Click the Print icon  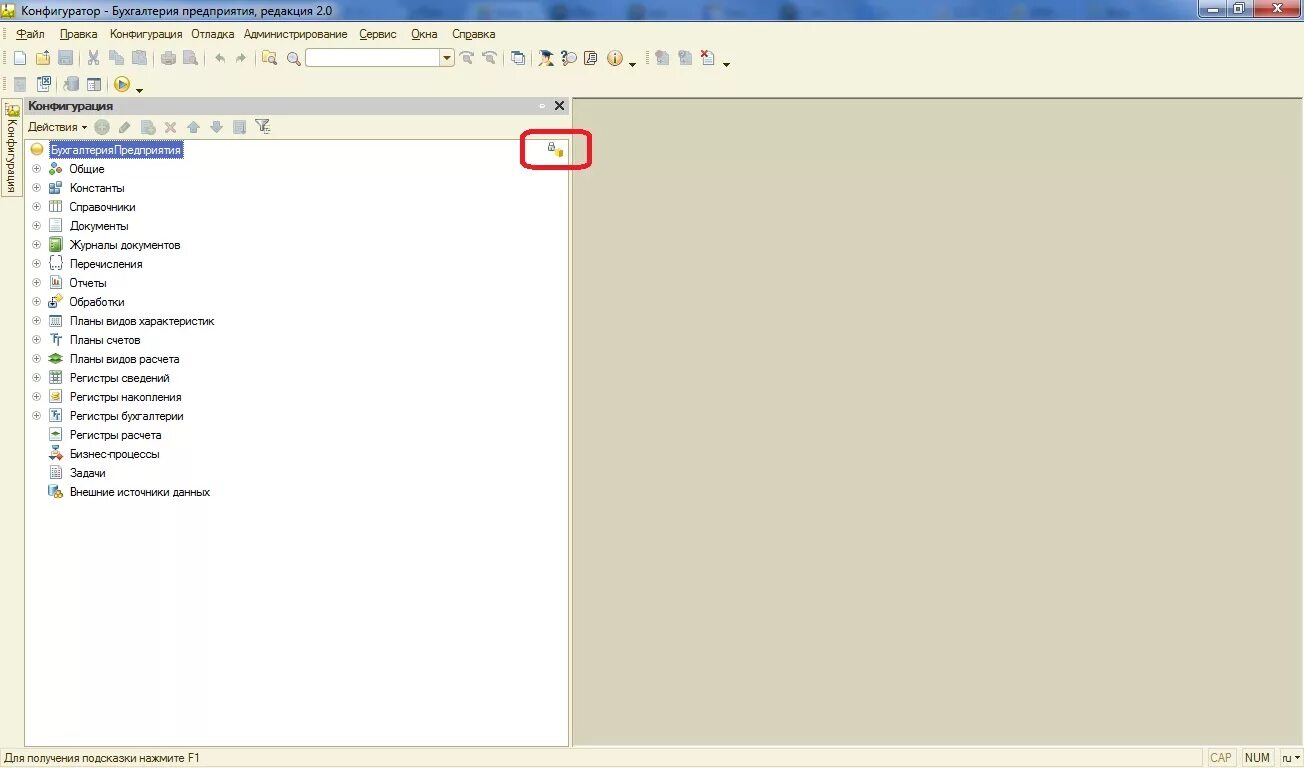click(x=168, y=58)
